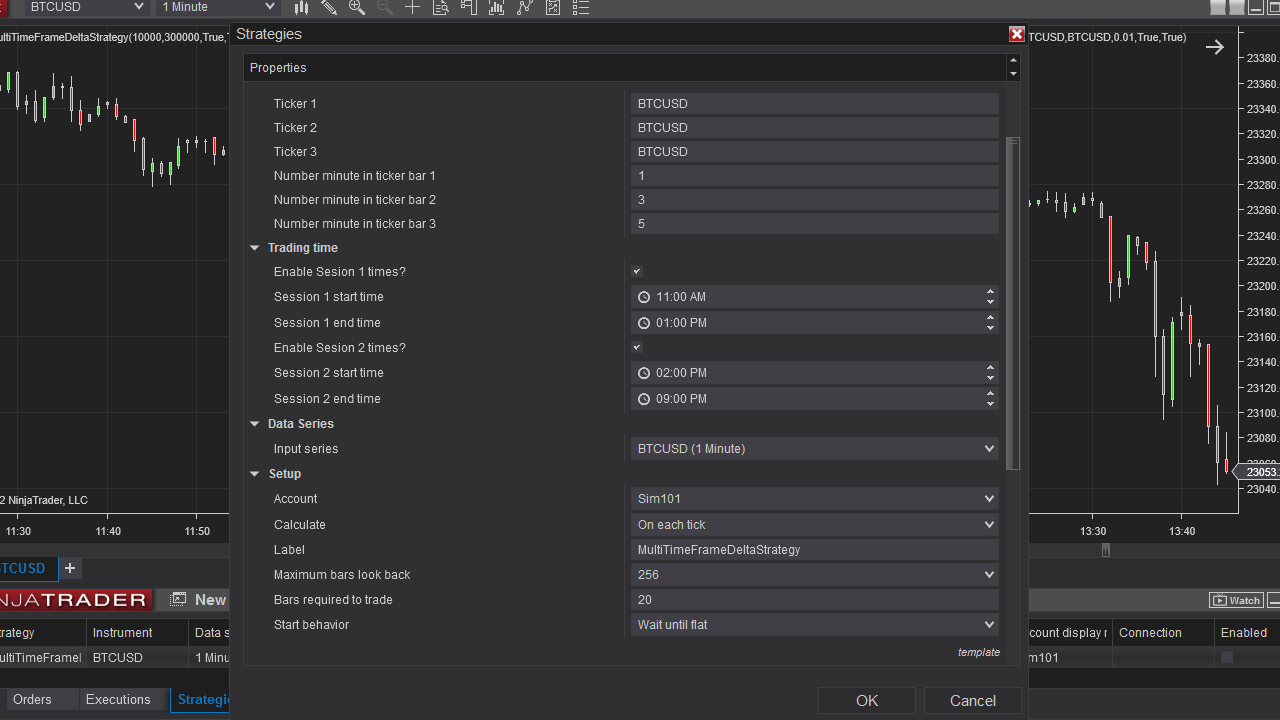Open the BTCUSD instrument selector dropdown

(x=86, y=7)
